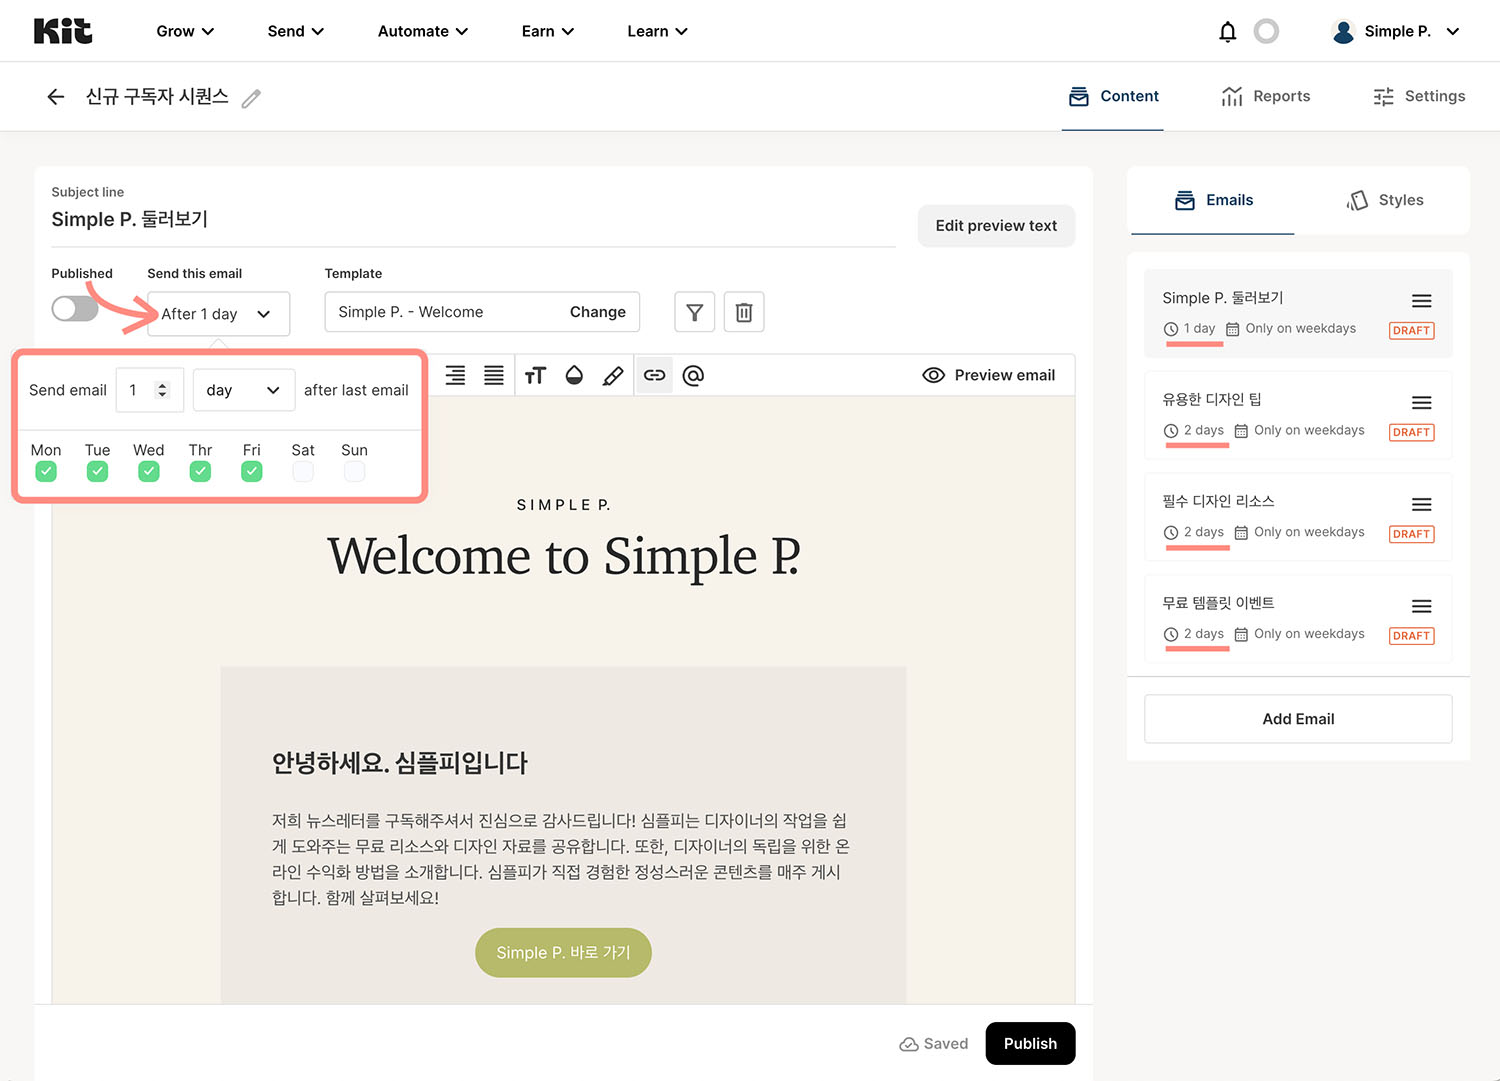Reorder 무료 템플릿 이벤트 email handle

(x=1421, y=607)
